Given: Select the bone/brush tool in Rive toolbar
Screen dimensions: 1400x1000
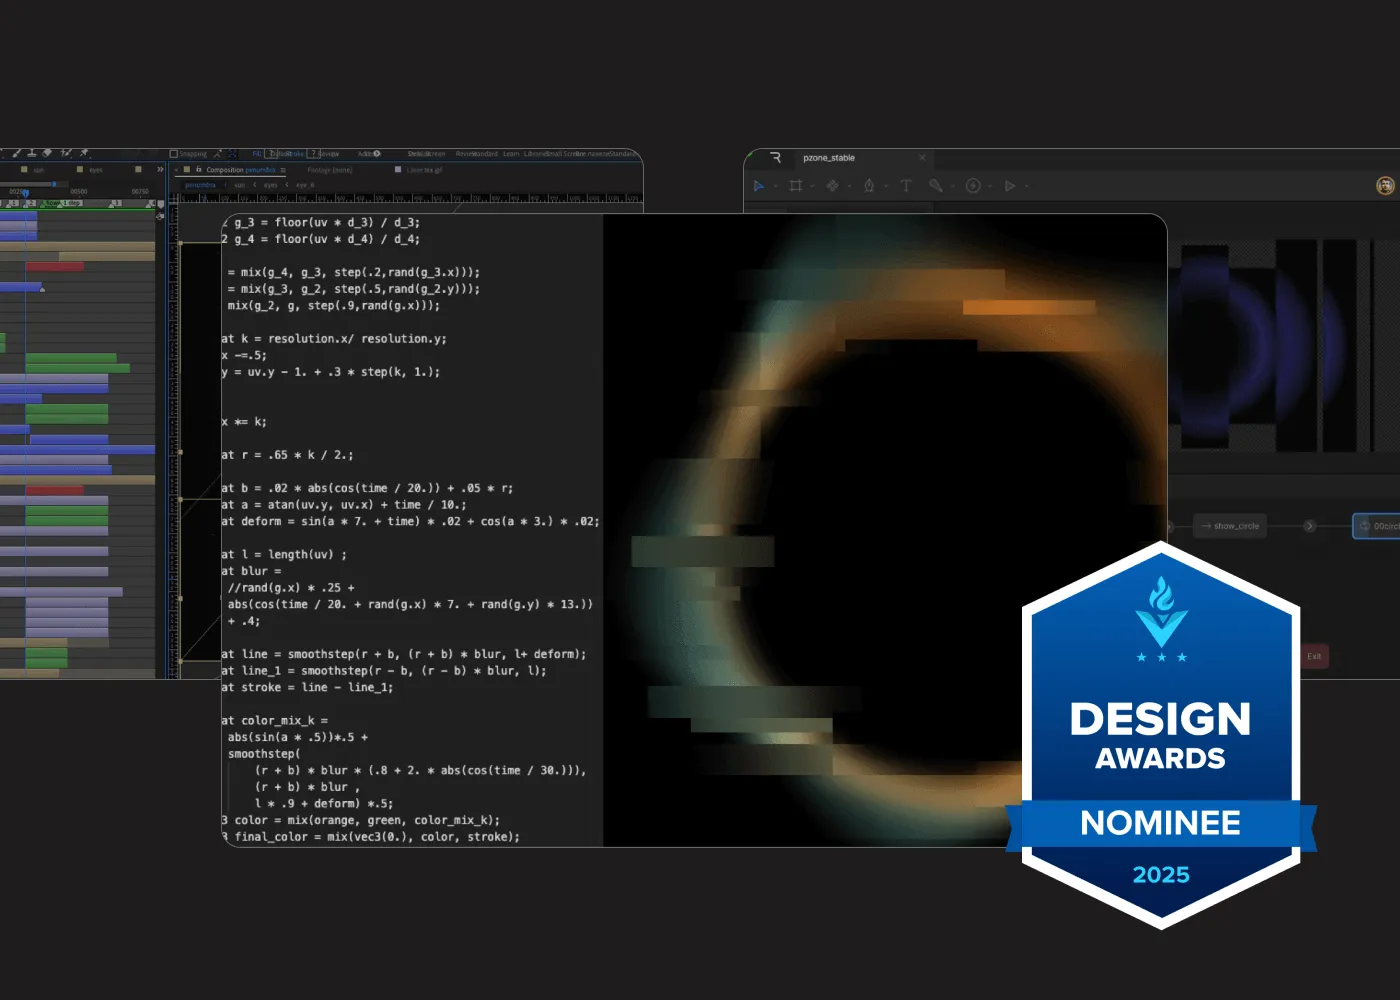Looking at the screenshot, I should click(x=936, y=186).
